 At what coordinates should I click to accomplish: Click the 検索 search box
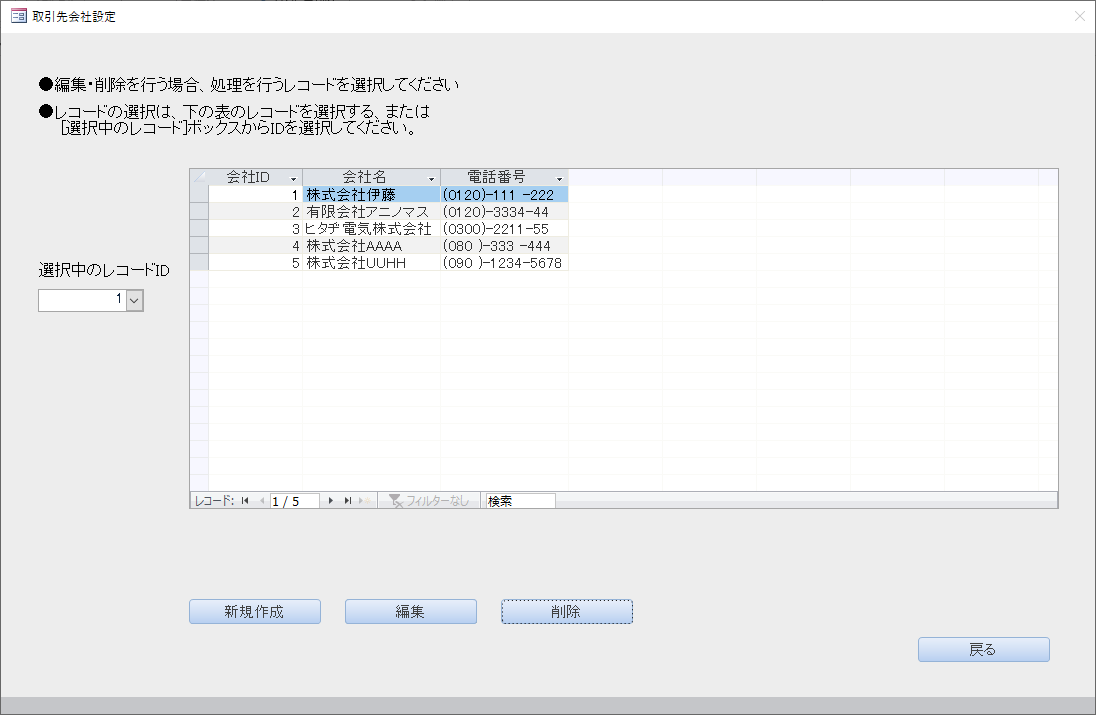[519, 501]
